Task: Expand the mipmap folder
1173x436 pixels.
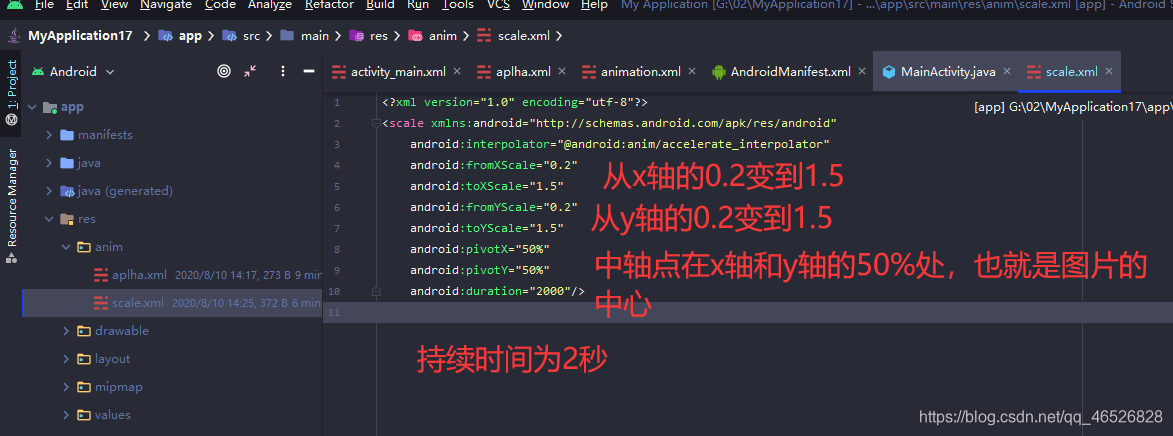Action: click(x=66, y=387)
